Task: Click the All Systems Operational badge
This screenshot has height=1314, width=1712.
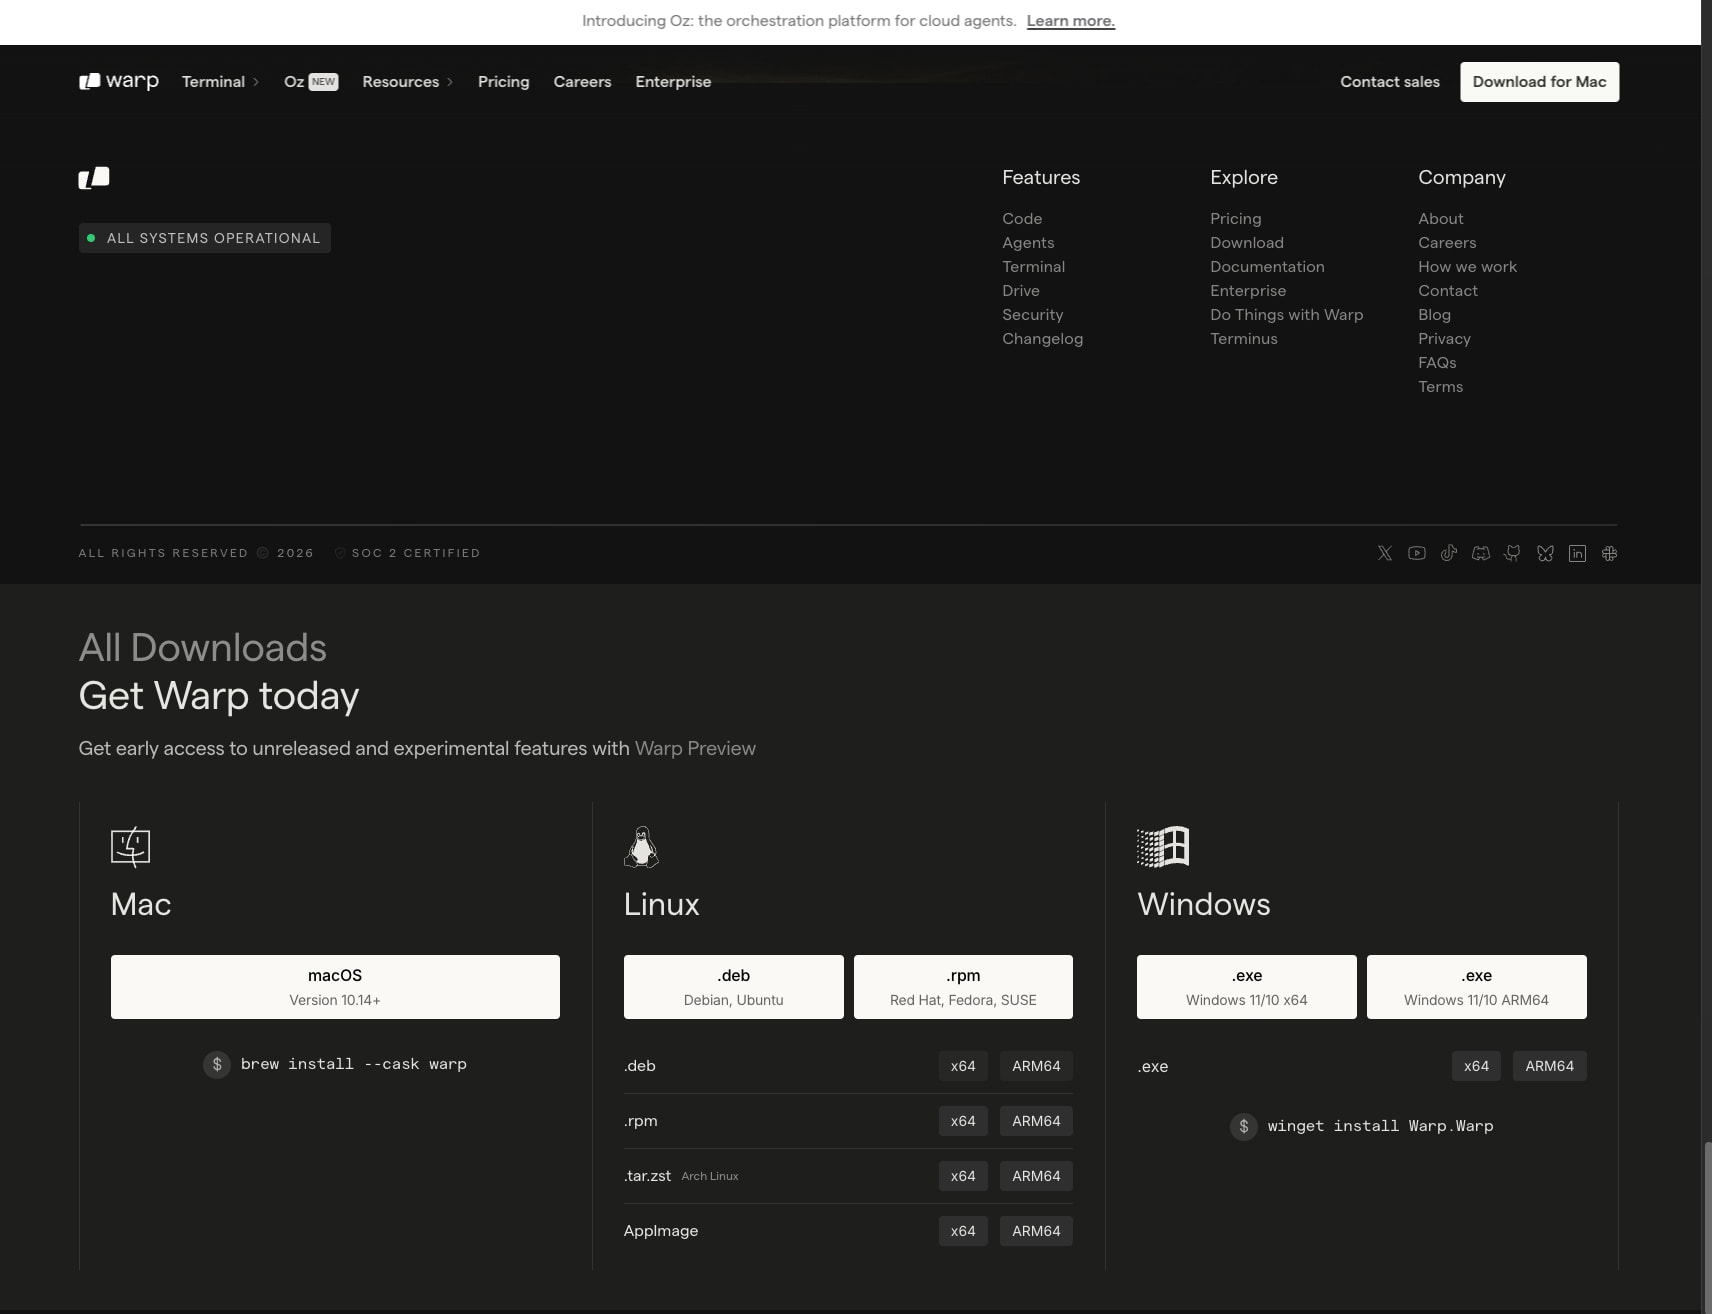Action: click(x=205, y=238)
